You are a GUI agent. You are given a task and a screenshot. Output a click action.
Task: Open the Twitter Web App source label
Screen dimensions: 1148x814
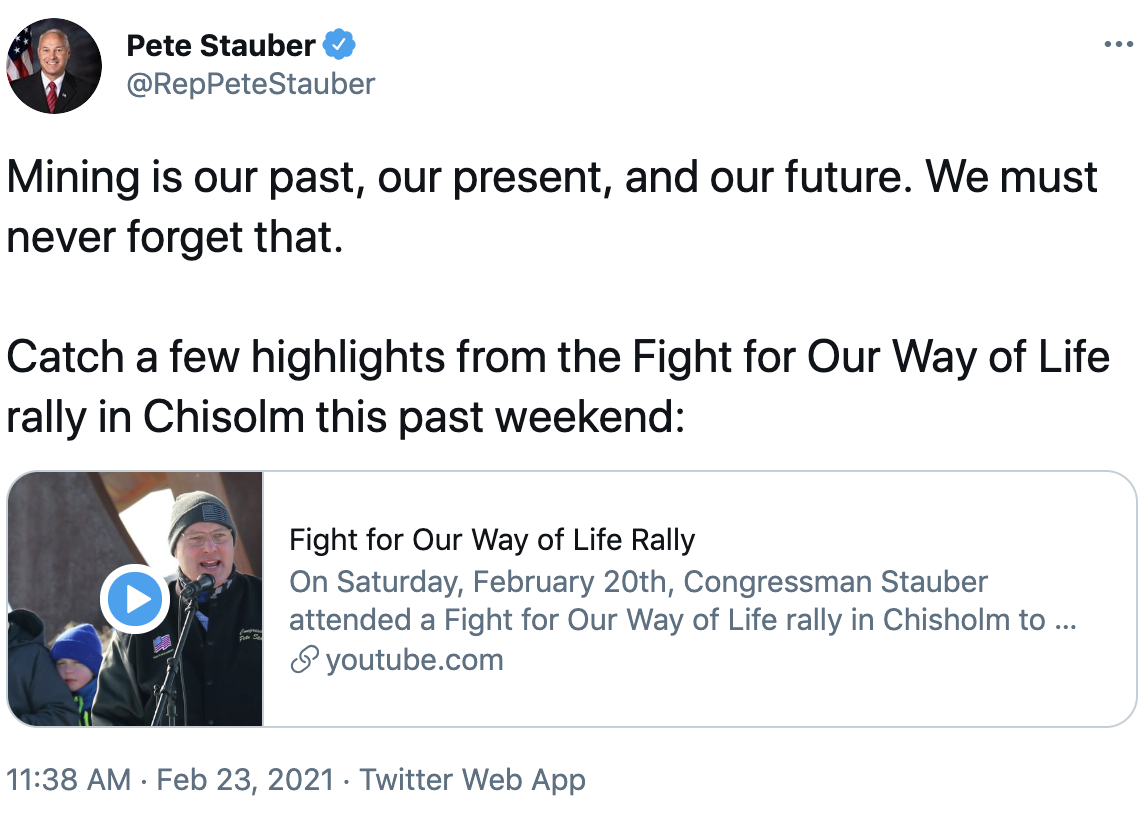472,780
